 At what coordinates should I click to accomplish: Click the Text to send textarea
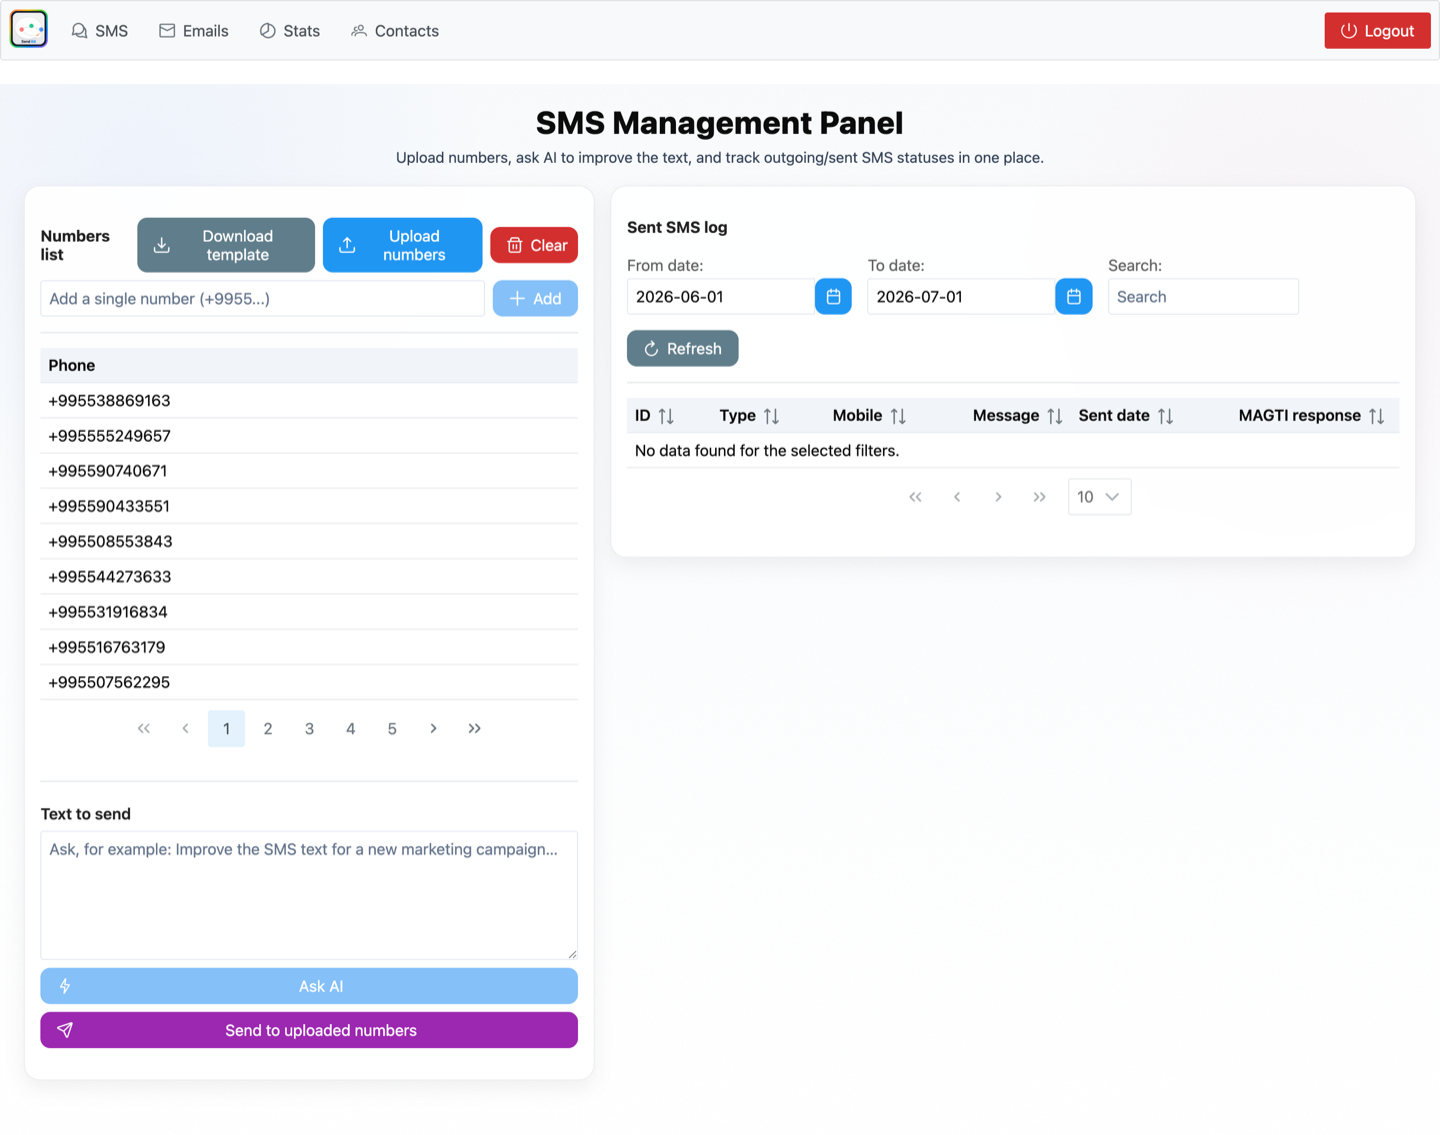point(309,895)
